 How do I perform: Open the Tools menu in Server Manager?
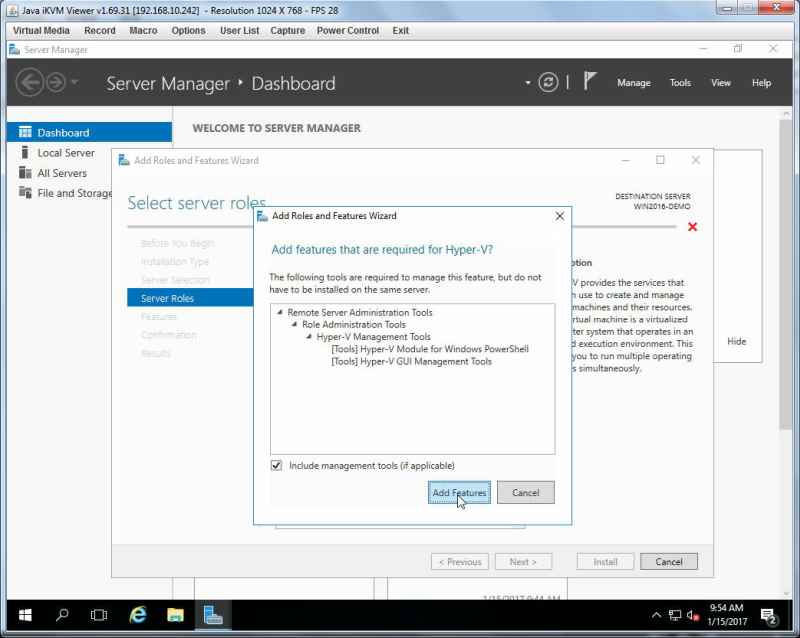click(x=680, y=83)
